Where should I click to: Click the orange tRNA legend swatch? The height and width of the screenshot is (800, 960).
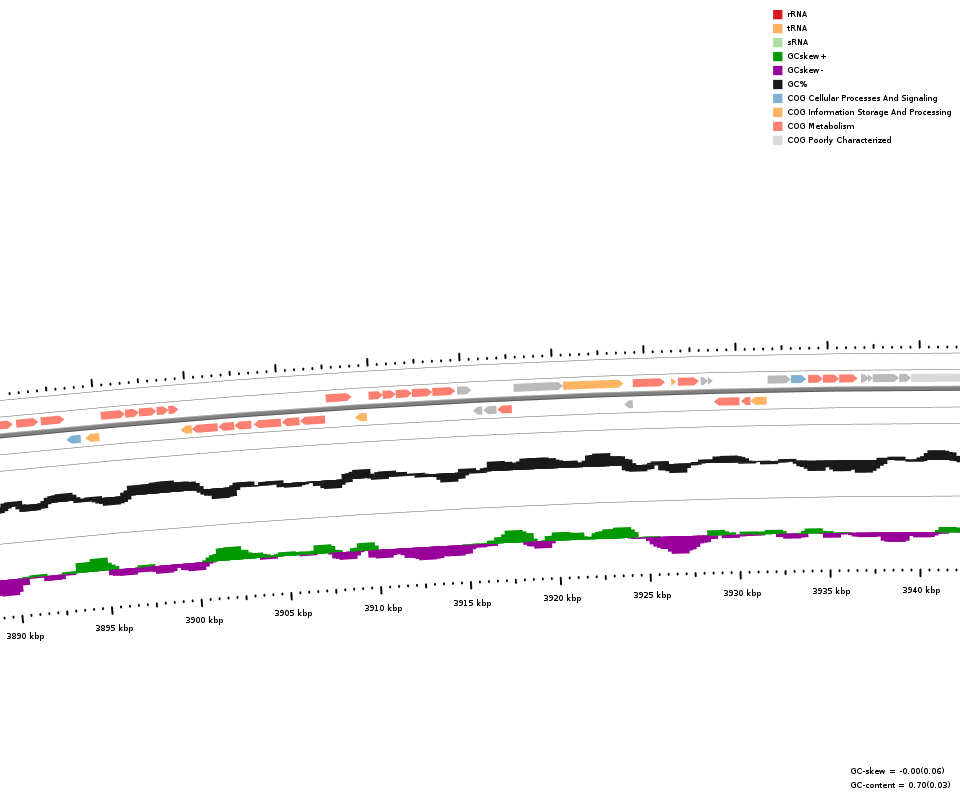778,28
